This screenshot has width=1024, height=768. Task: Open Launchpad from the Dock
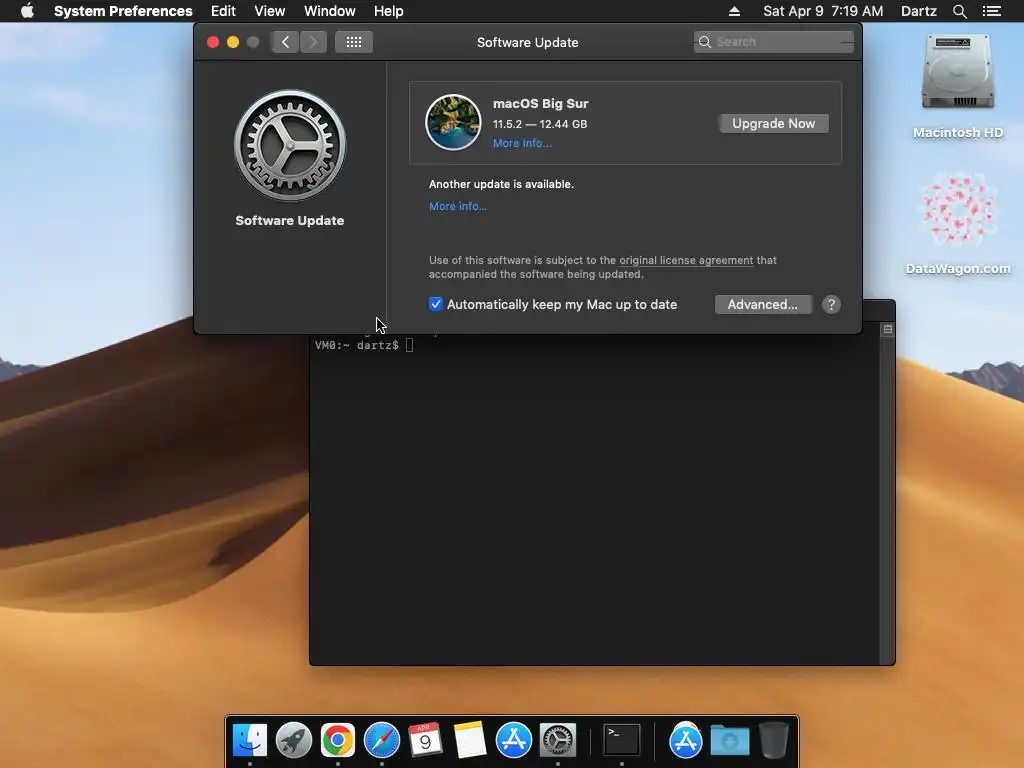click(294, 740)
